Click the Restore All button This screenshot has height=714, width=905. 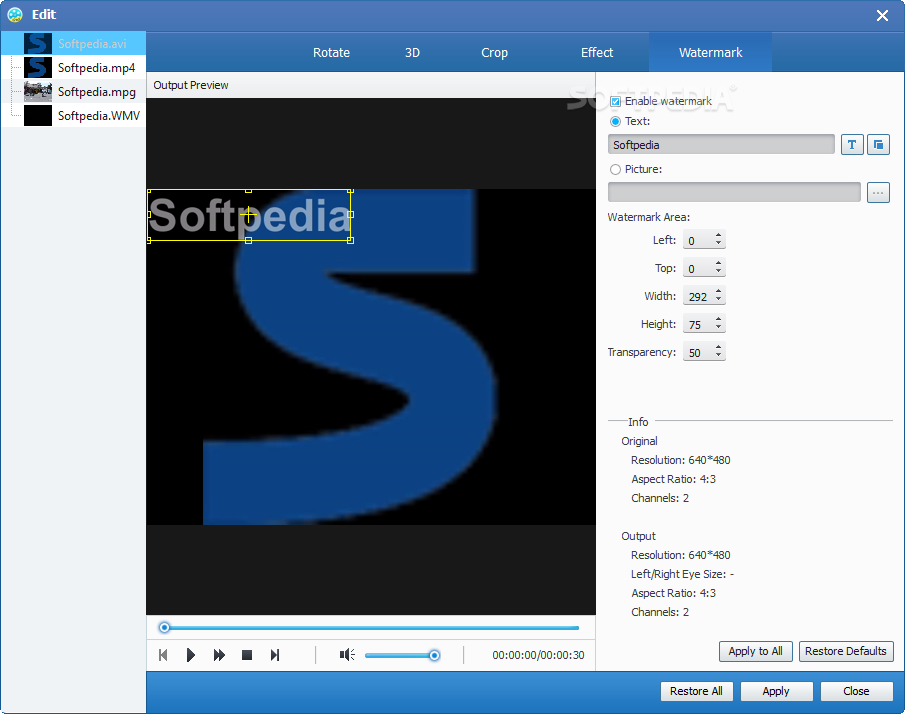696,691
